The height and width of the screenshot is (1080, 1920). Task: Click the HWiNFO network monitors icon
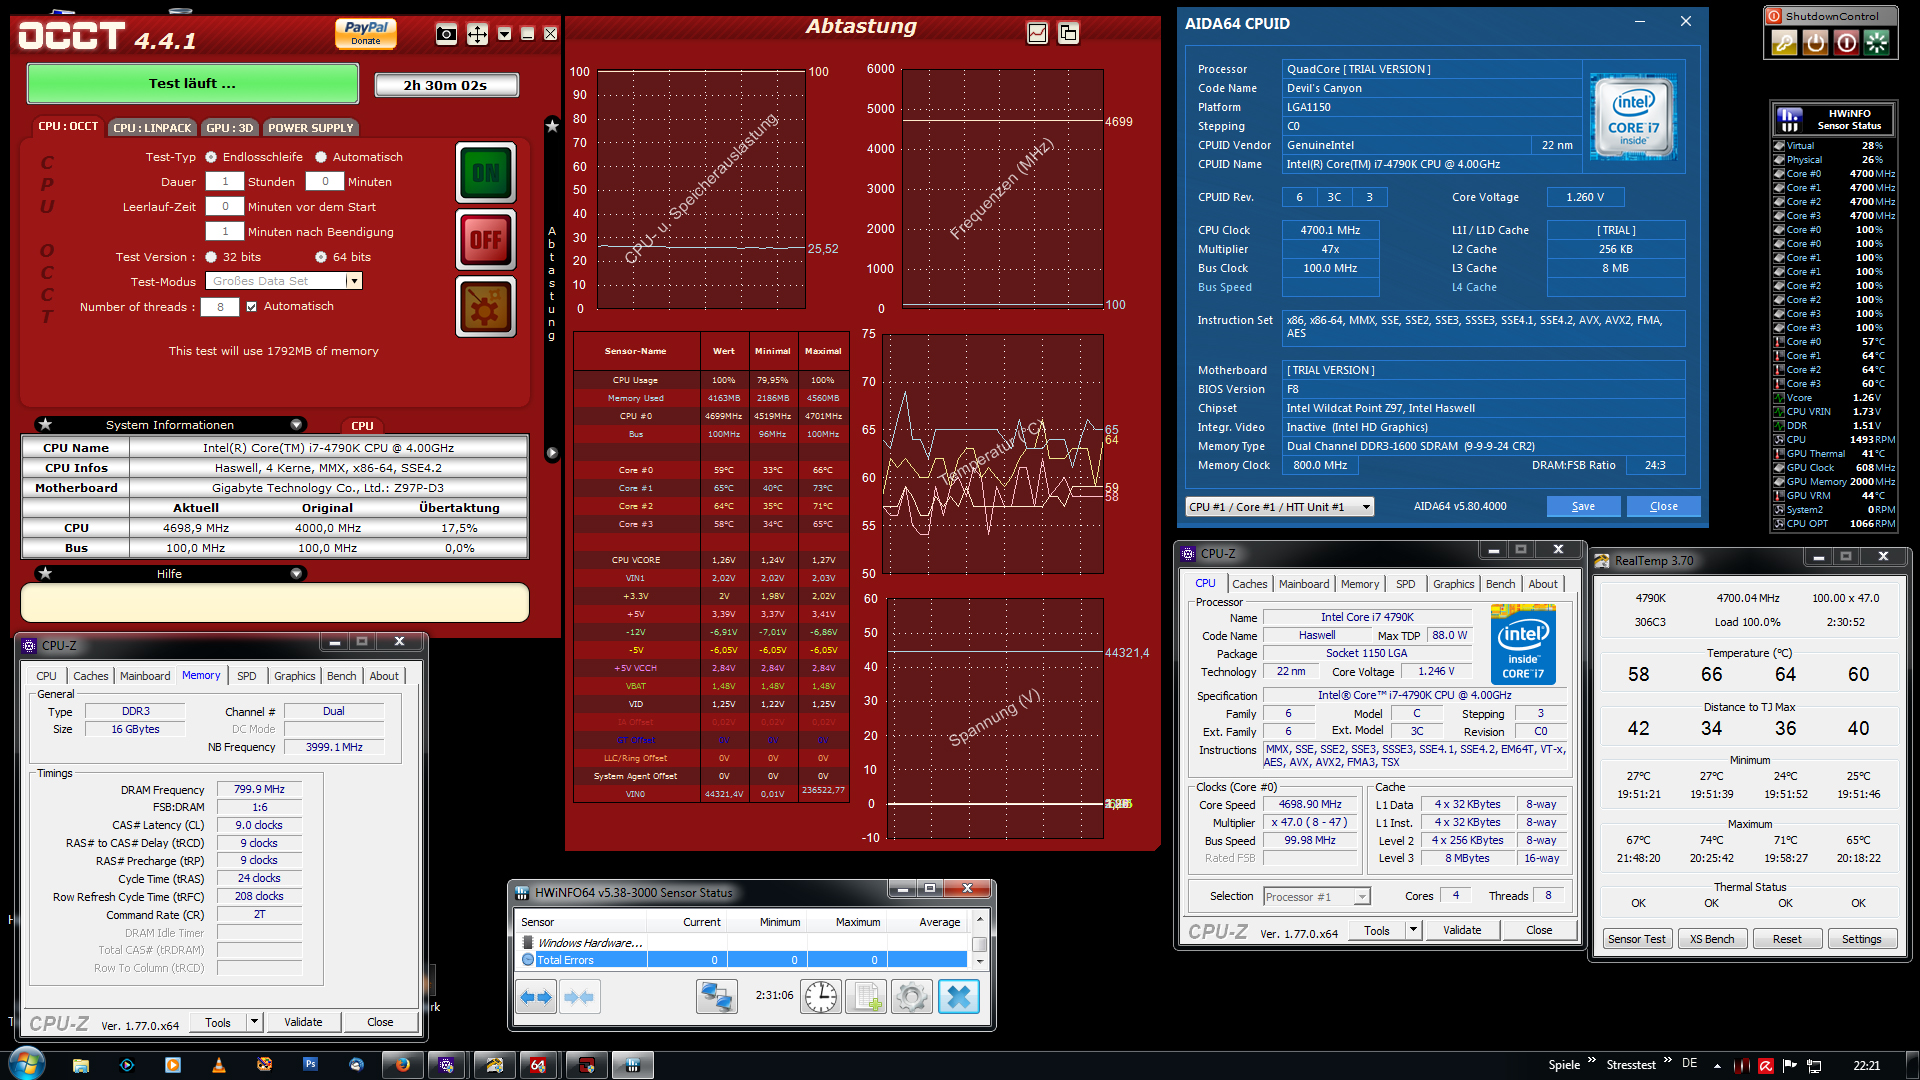[x=716, y=997]
